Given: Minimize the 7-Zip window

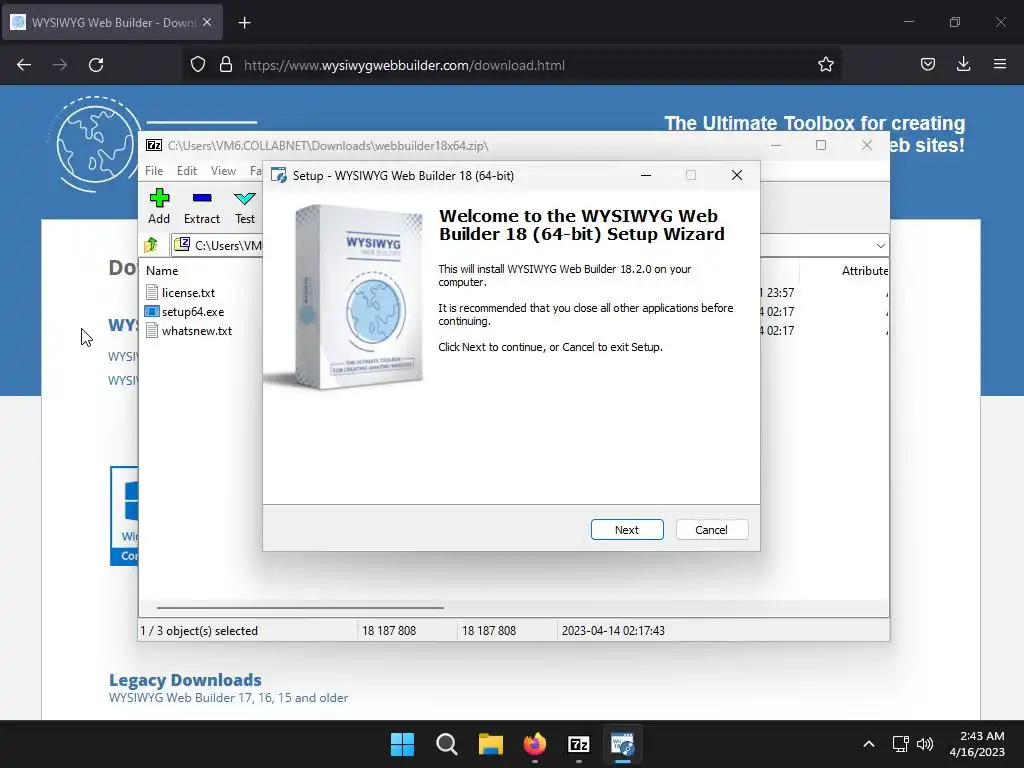Looking at the screenshot, I should [776, 145].
